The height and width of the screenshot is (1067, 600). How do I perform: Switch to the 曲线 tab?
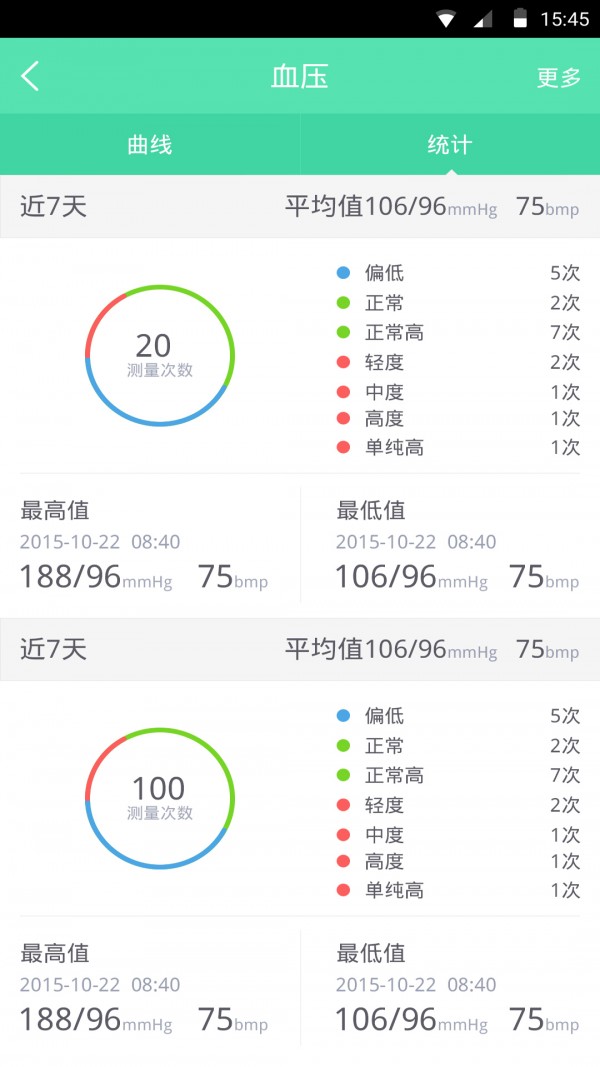coord(150,145)
